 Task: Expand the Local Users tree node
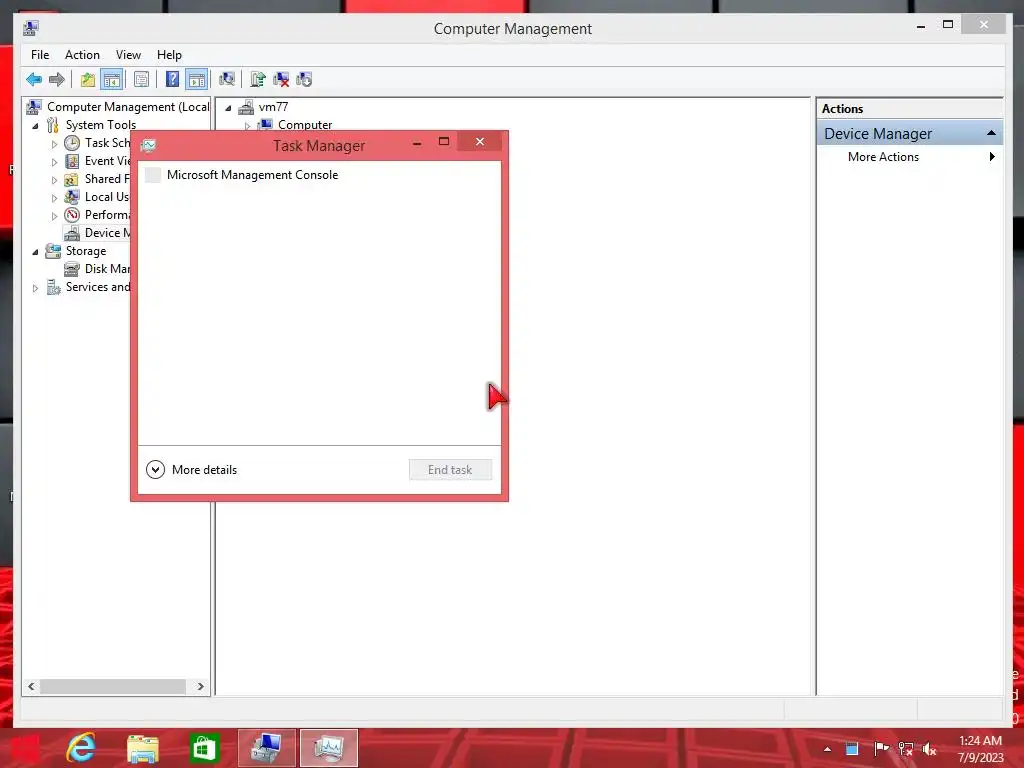point(55,198)
